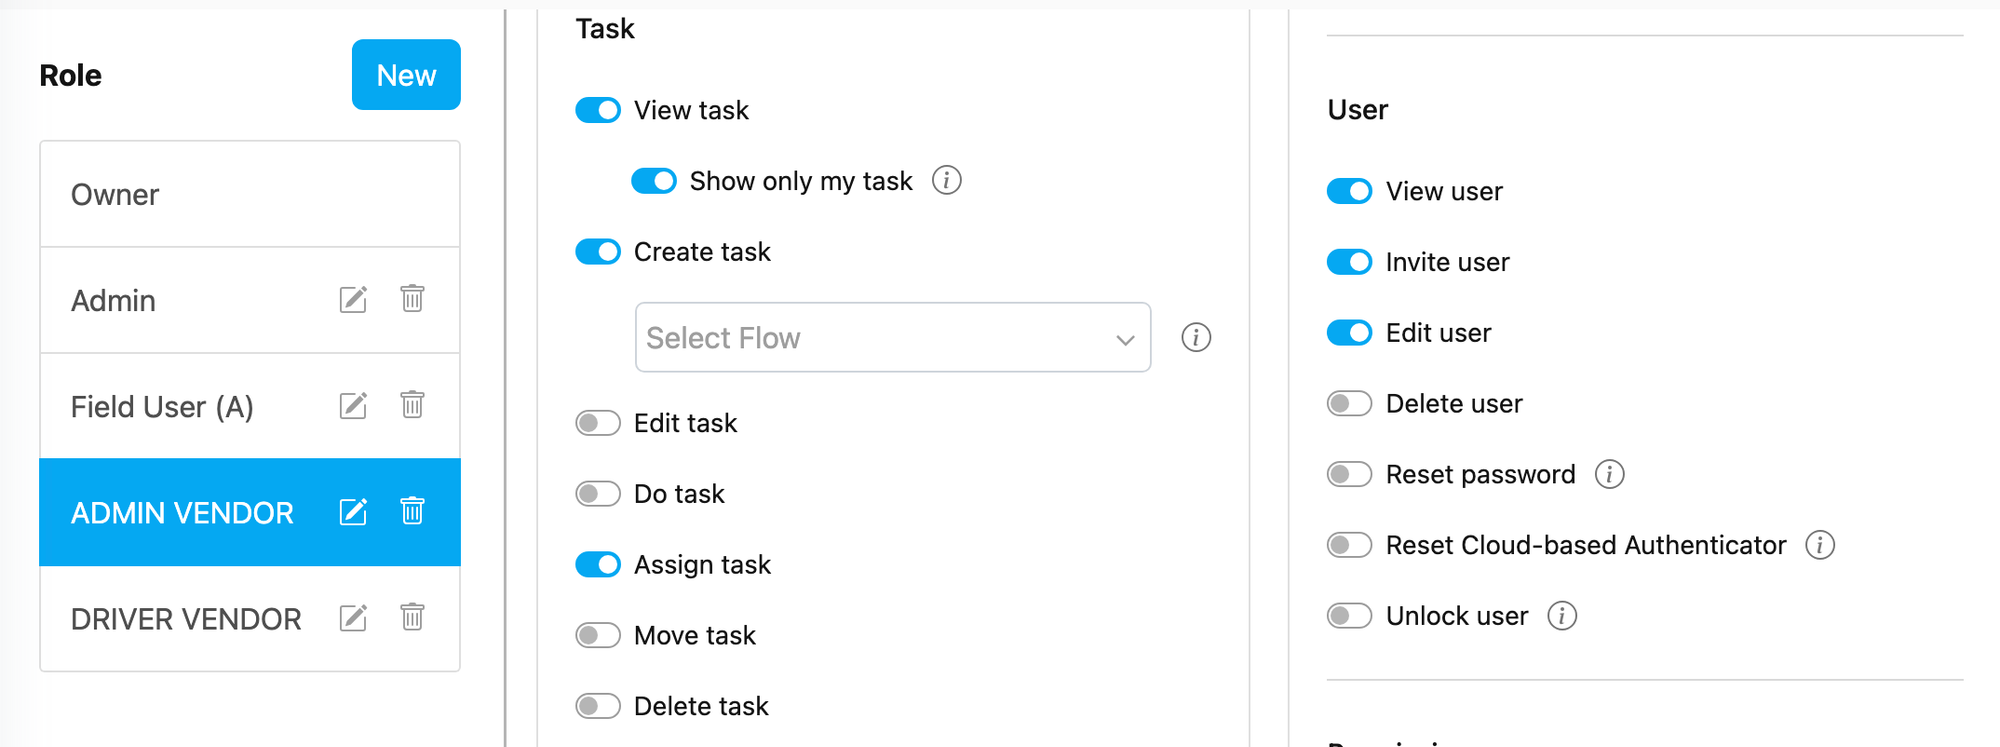2000x747 pixels.
Task: Select the Admin role row
Action: pos(250,300)
